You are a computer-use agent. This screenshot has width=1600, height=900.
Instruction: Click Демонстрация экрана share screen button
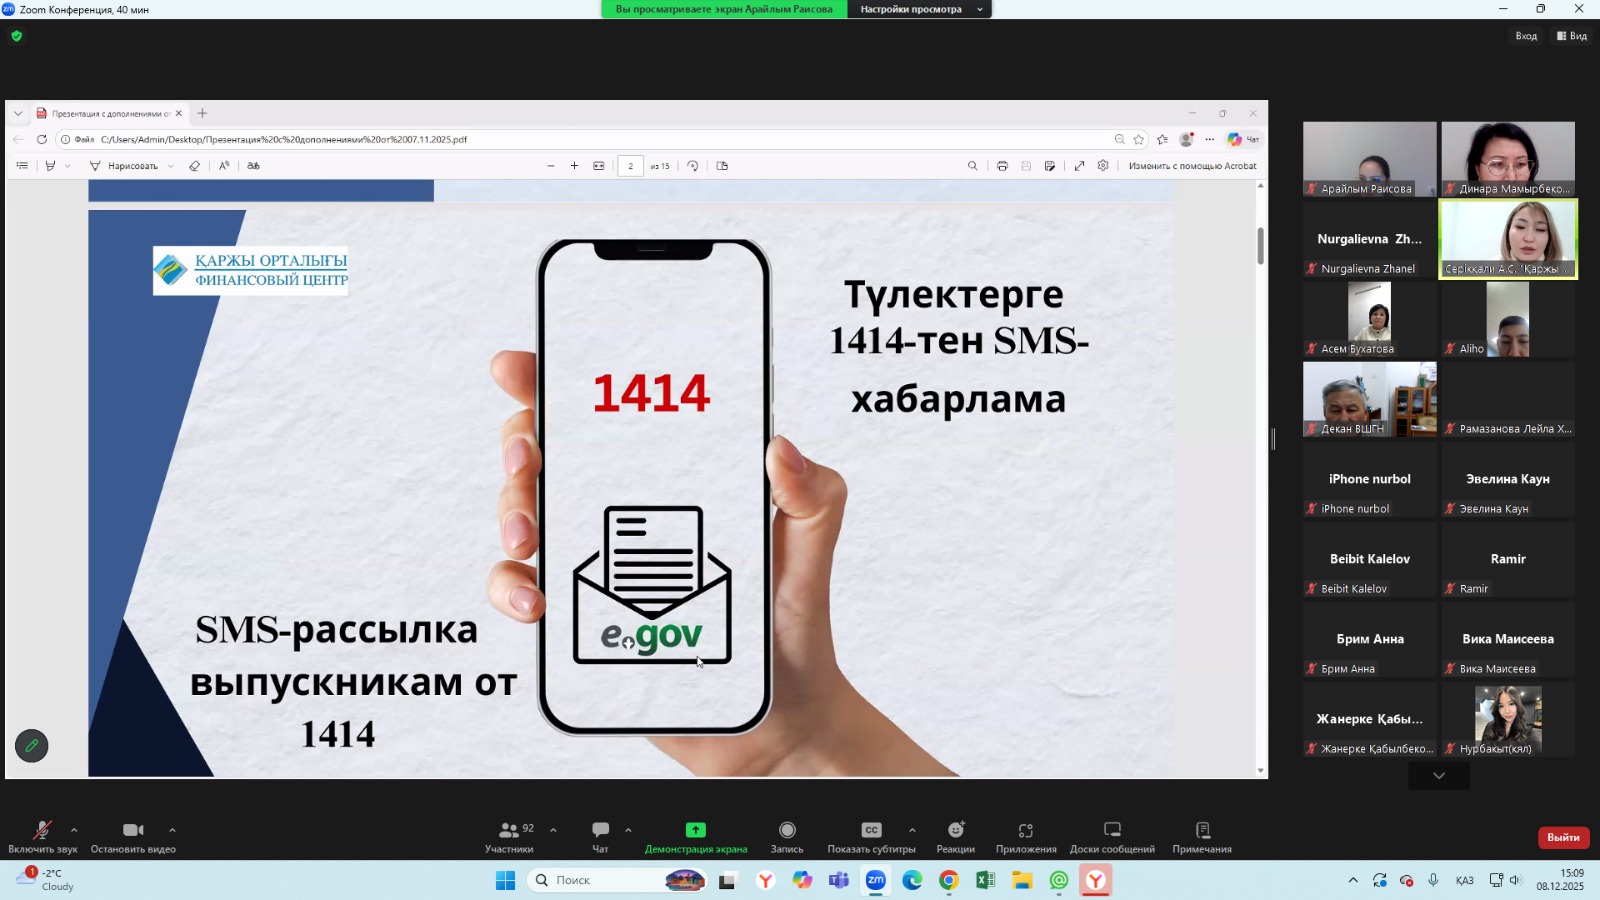coord(696,836)
